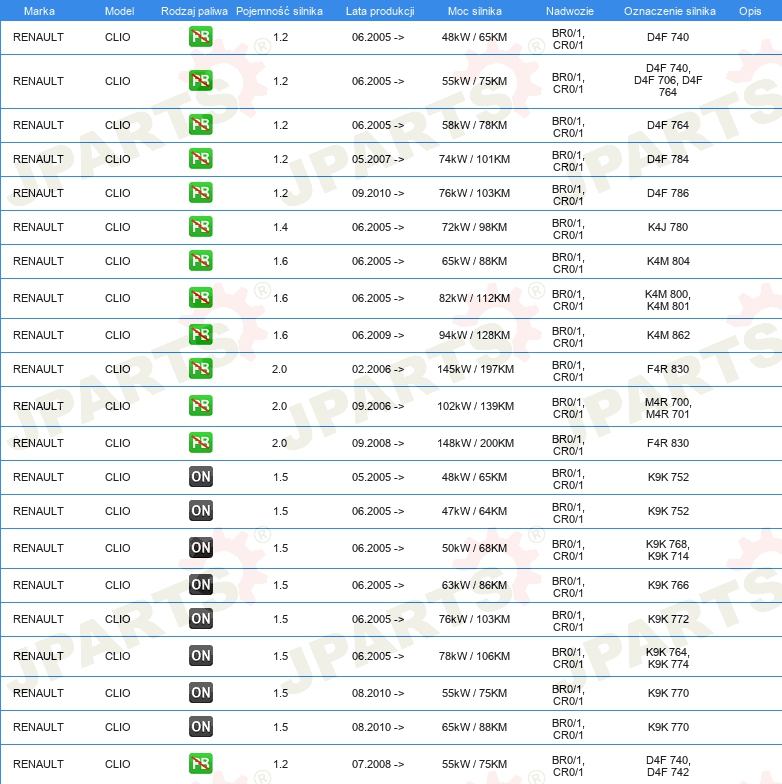
Task: Click the PB icon in K4M 862 row
Action: point(200,335)
